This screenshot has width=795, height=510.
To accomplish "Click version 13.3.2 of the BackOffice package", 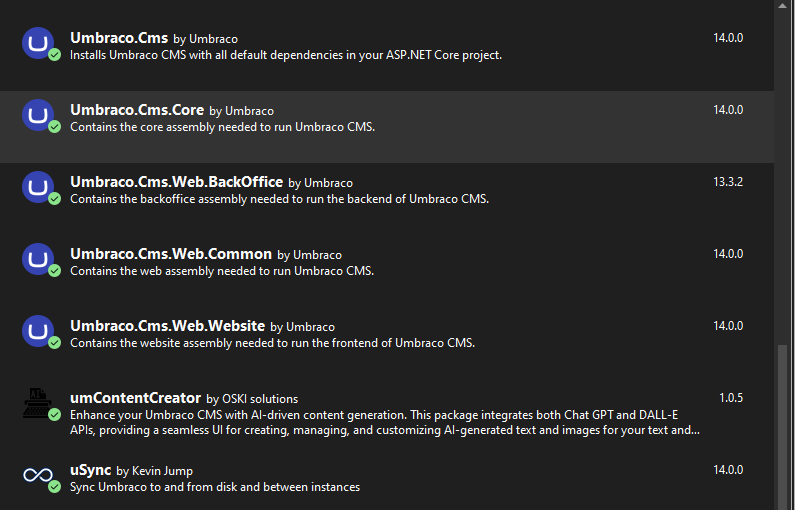I will coord(728,182).
